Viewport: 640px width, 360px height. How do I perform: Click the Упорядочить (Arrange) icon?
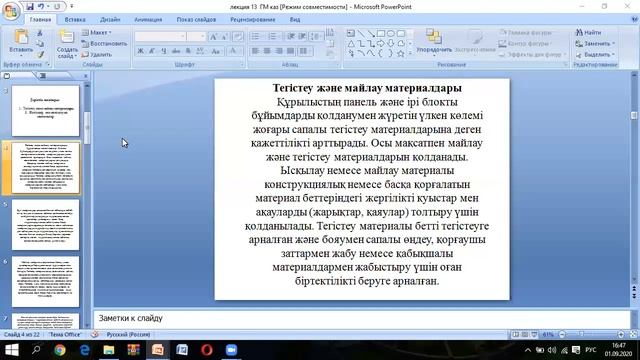pos(433,36)
